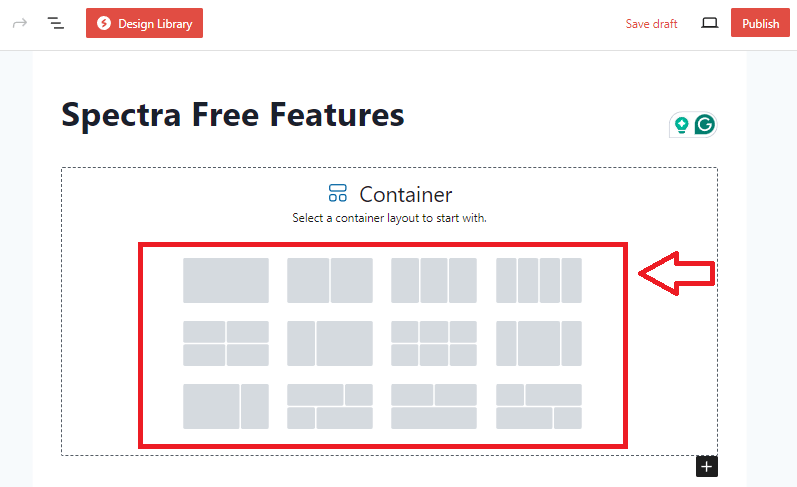The image size is (797, 487).
Task: Select the single-column container layout
Action: coord(226,280)
